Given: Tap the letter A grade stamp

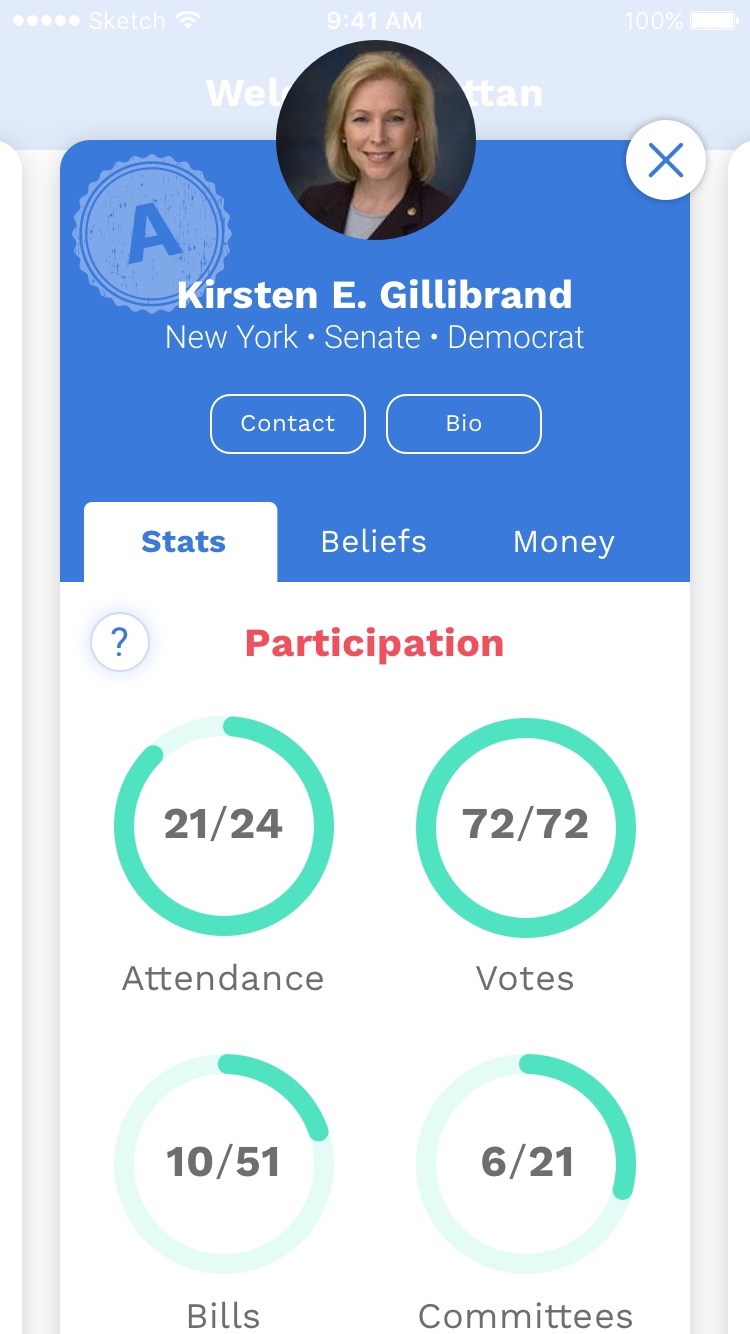Looking at the screenshot, I should (x=152, y=234).
